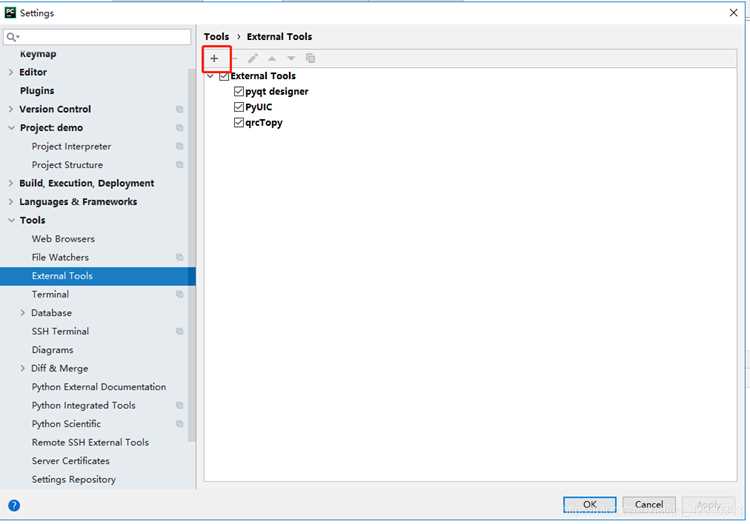
Task: Click the settings sidebar scrollbar
Action: point(192,256)
